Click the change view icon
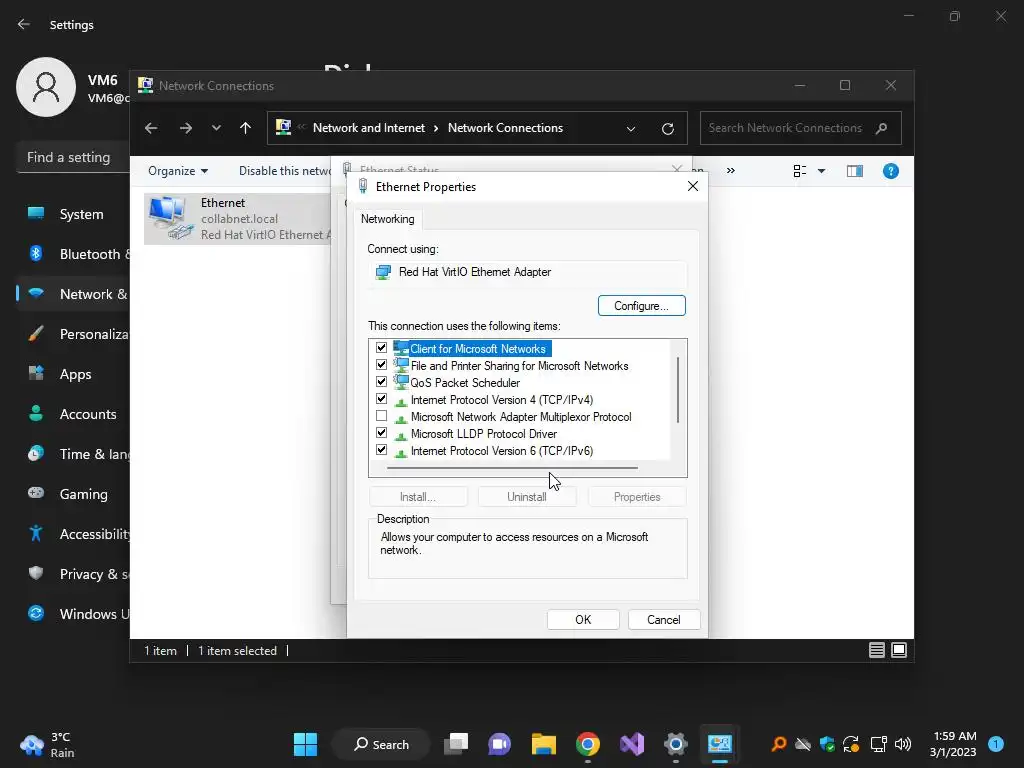Viewport: 1024px width, 768px height. (800, 171)
